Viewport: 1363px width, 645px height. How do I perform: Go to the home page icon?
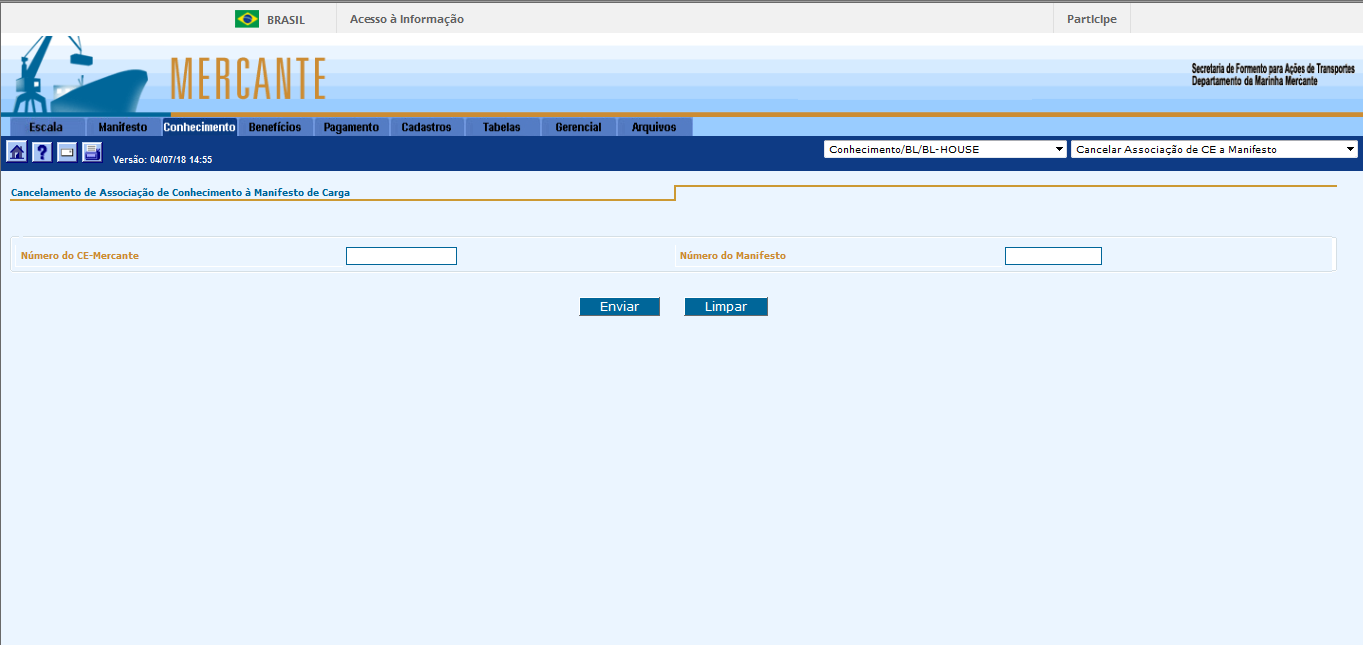tap(17, 152)
